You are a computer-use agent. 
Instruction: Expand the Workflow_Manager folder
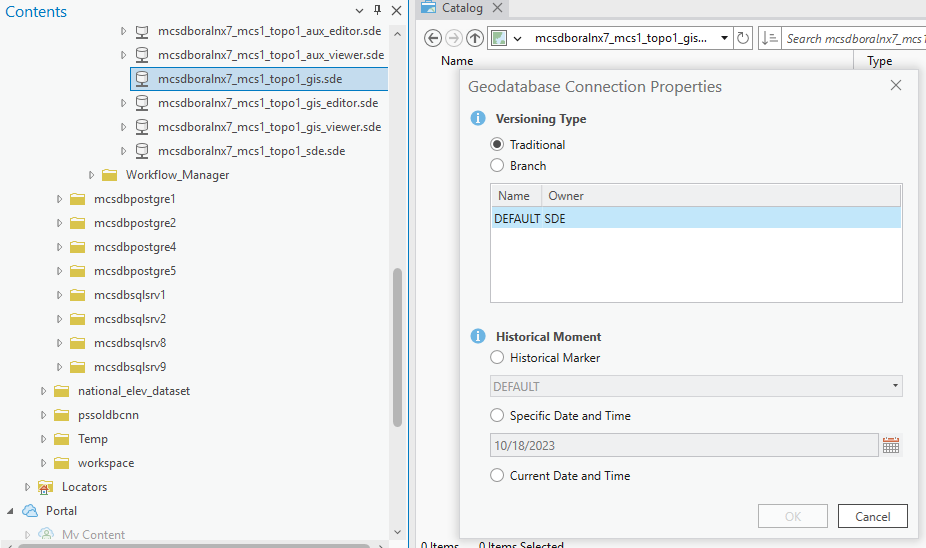coord(91,175)
